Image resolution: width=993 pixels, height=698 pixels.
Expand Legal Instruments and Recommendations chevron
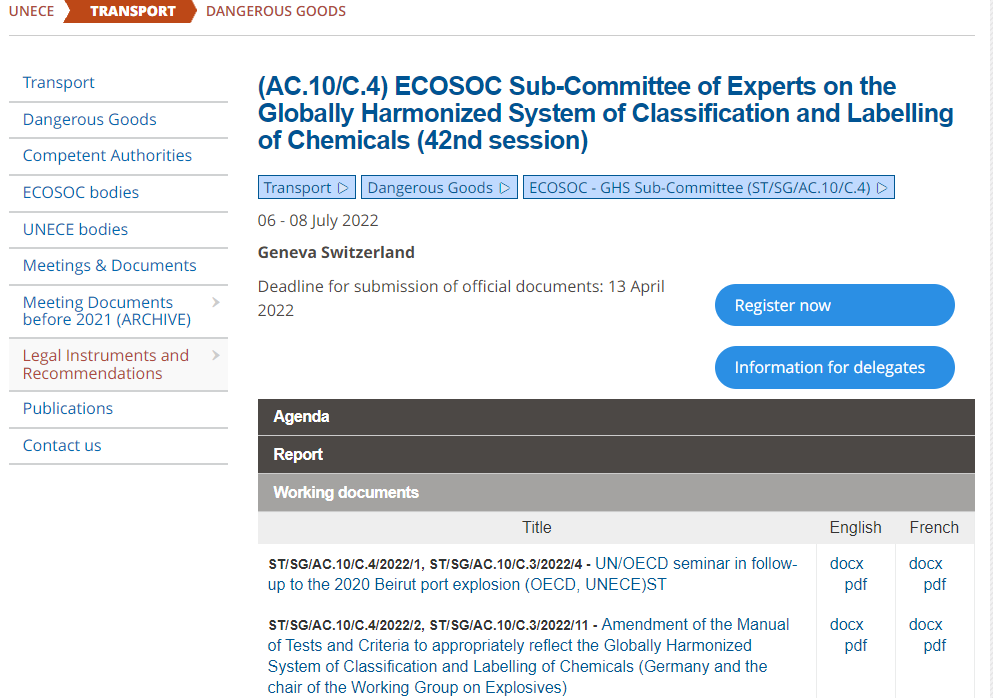pos(215,355)
